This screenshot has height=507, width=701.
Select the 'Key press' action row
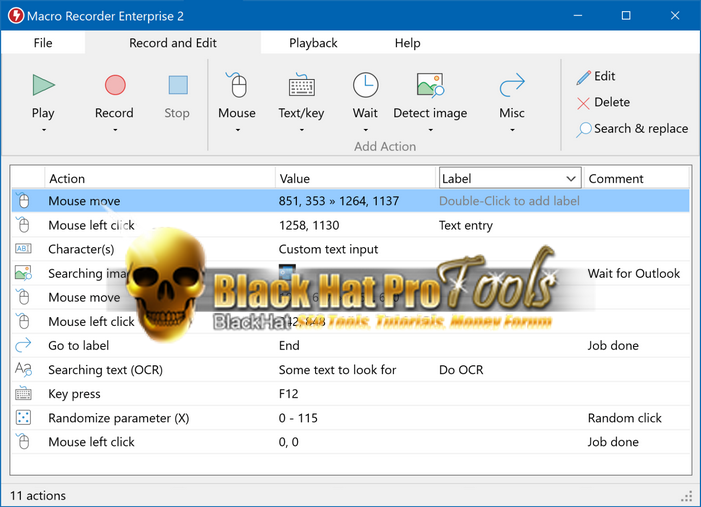[x=74, y=394]
